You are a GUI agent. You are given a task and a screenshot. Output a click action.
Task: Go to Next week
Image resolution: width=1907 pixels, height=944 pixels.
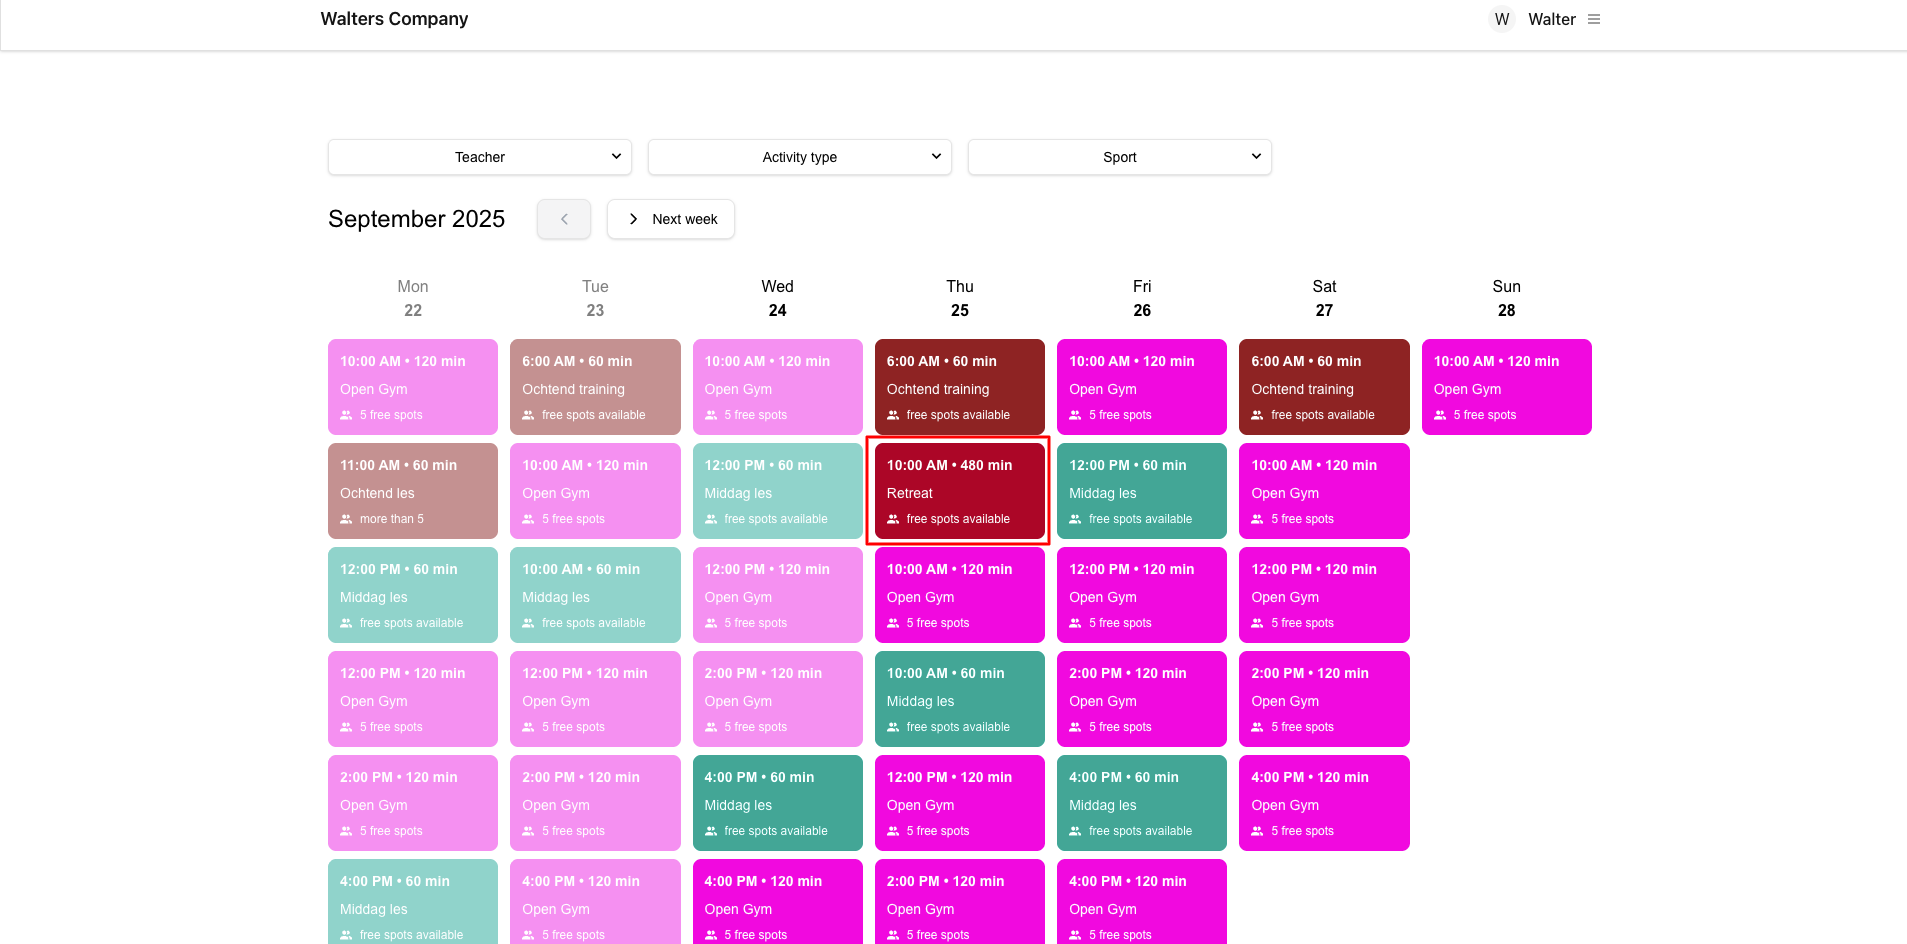(x=671, y=219)
